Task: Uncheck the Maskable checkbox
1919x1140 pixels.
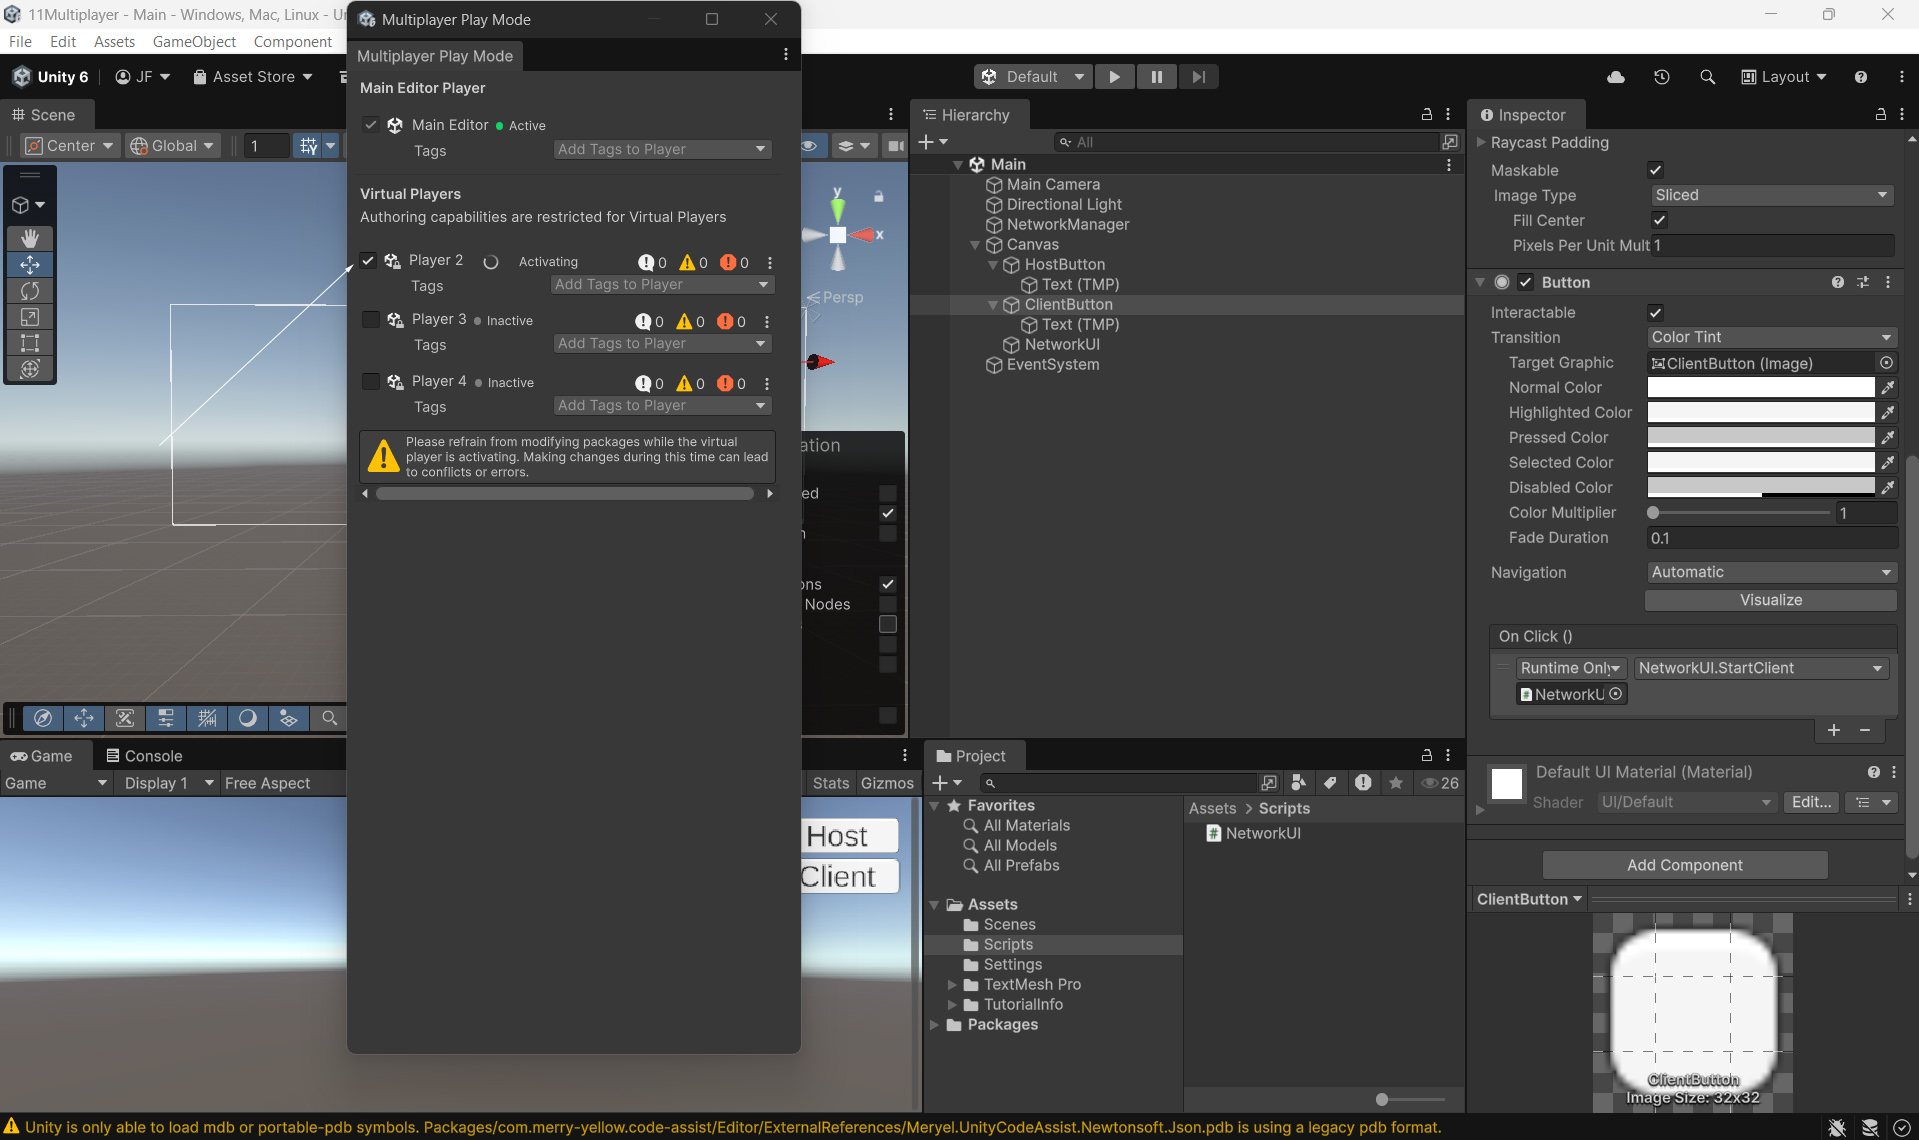Action: (1655, 170)
